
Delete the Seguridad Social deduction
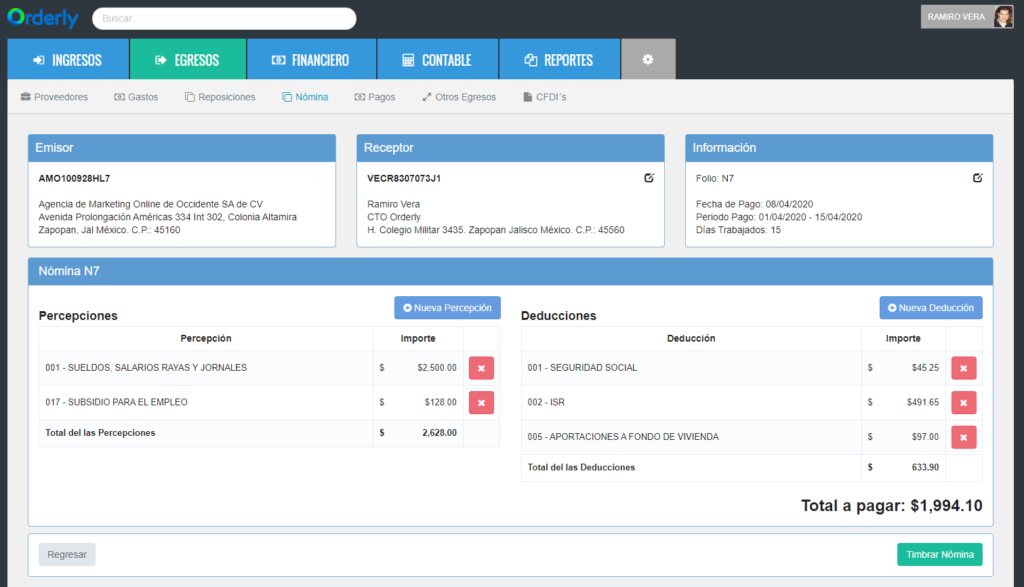963,368
